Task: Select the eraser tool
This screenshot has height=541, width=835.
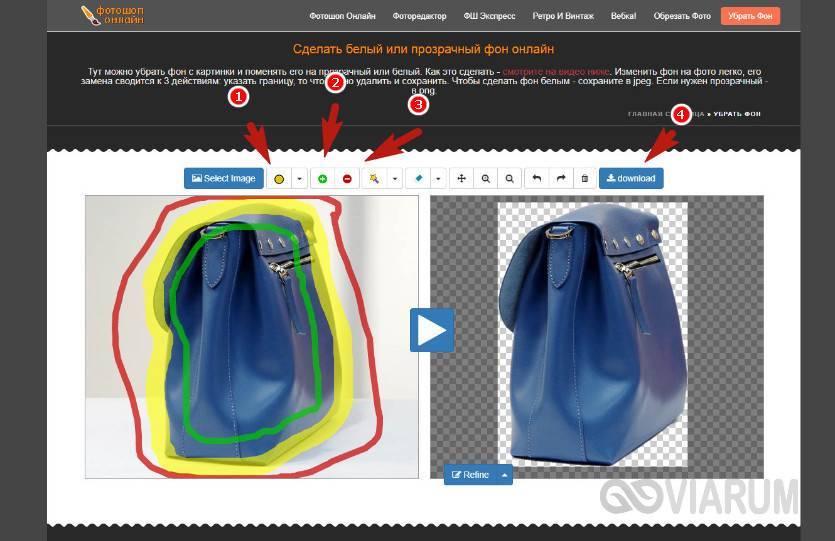Action: tap(418, 179)
